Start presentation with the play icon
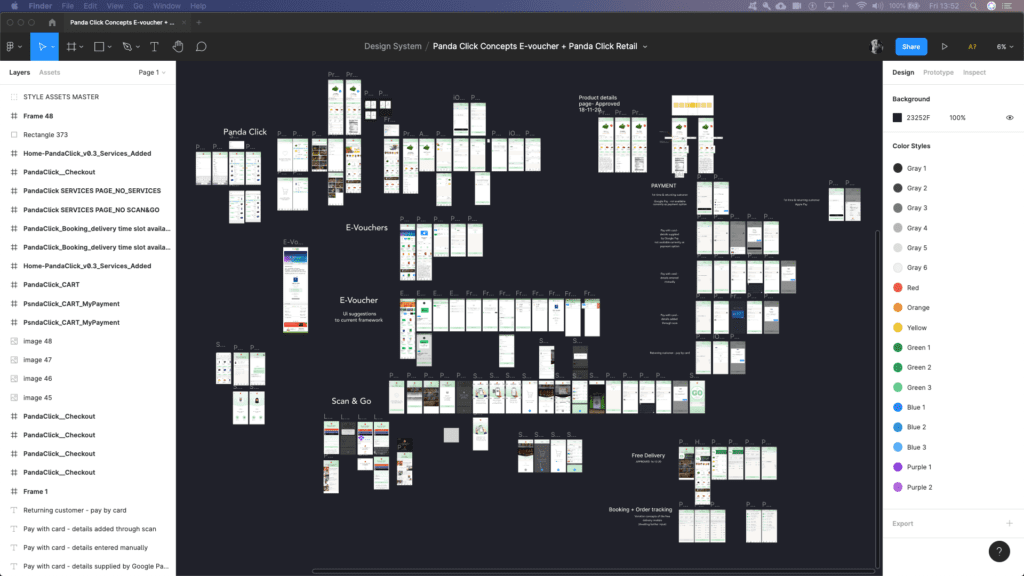1024x576 pixels. point(944,46)
